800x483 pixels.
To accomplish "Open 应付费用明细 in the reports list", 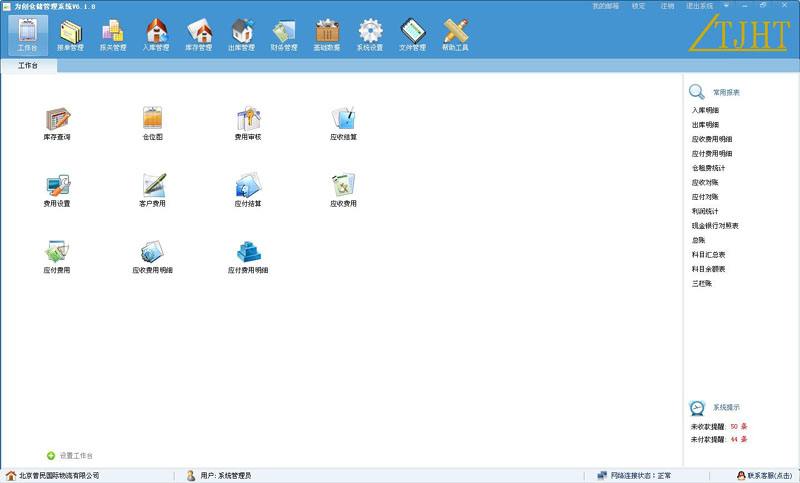I will click(712, 154).
